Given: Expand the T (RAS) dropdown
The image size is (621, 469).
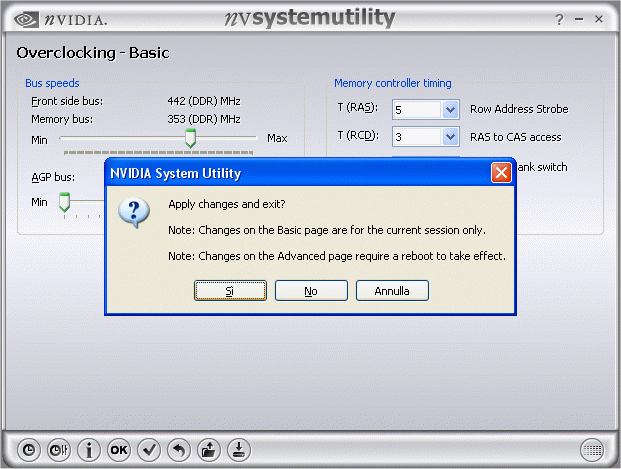Looking at the screenshot, I should [450, 109].
